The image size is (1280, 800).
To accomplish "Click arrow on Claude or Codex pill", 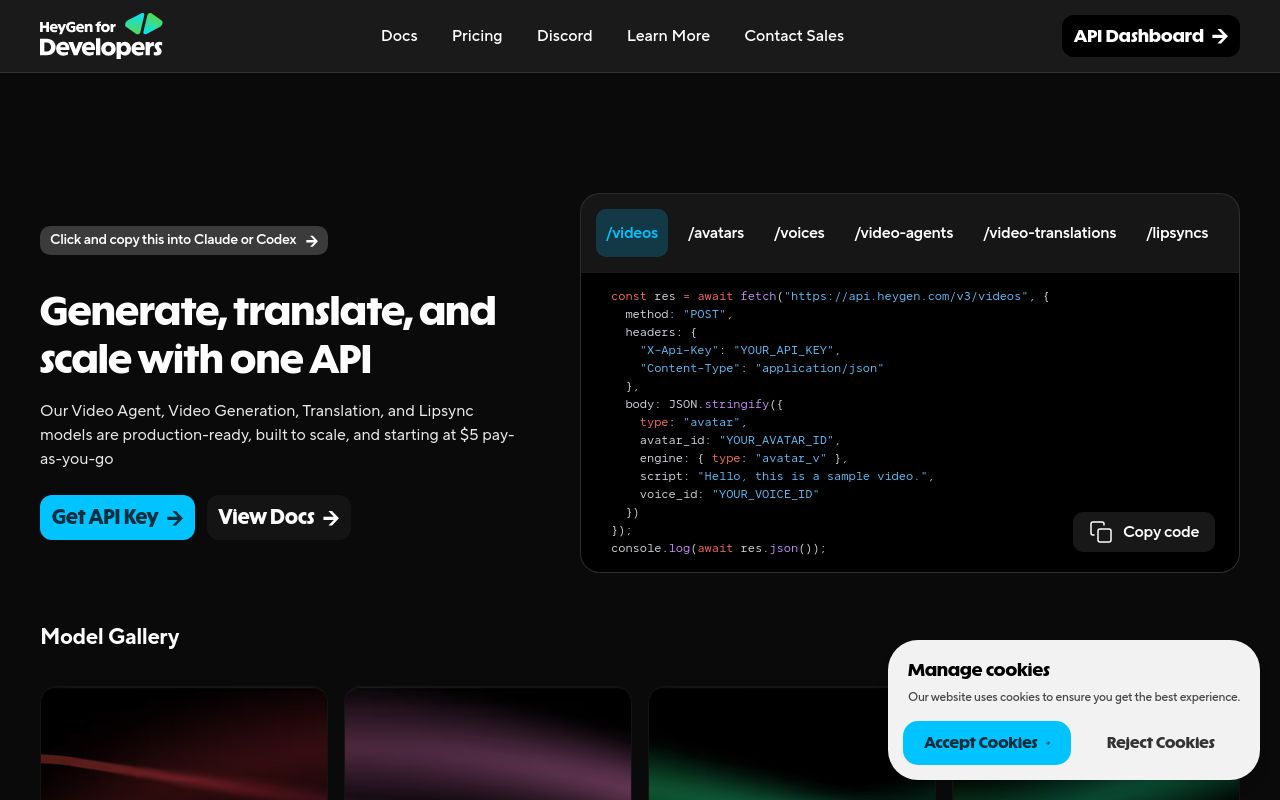I will click(x=312, y=241).
